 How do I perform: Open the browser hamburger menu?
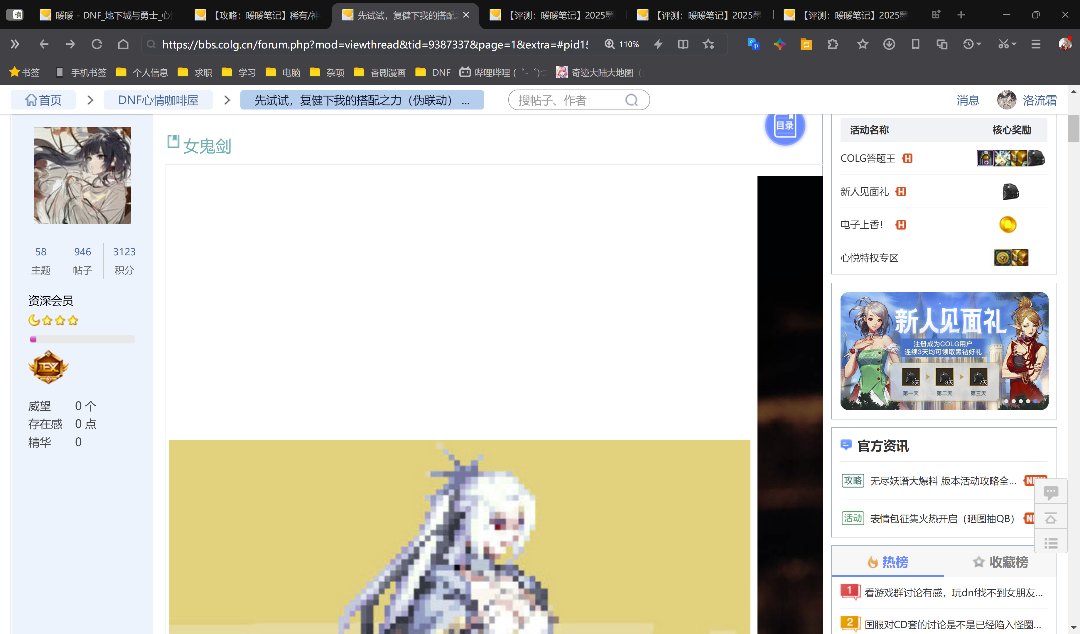1035,44
